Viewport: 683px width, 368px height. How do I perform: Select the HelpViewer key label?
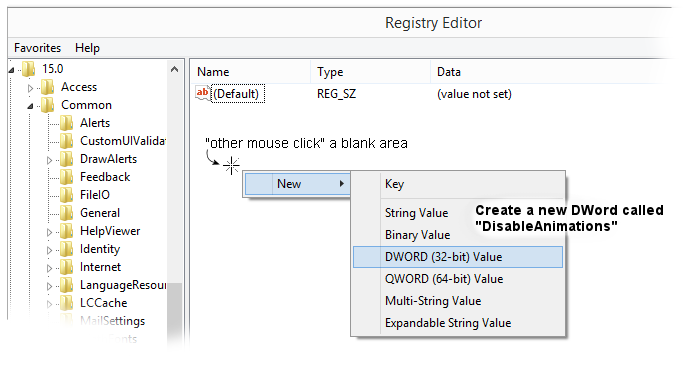[x=110, y=231]
